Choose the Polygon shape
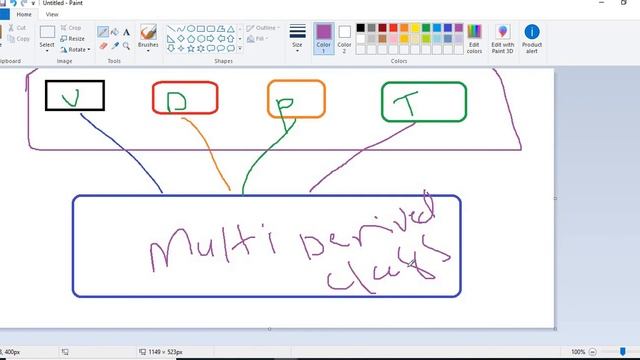Viewport: 640px width, 360px height. [221, 29]
